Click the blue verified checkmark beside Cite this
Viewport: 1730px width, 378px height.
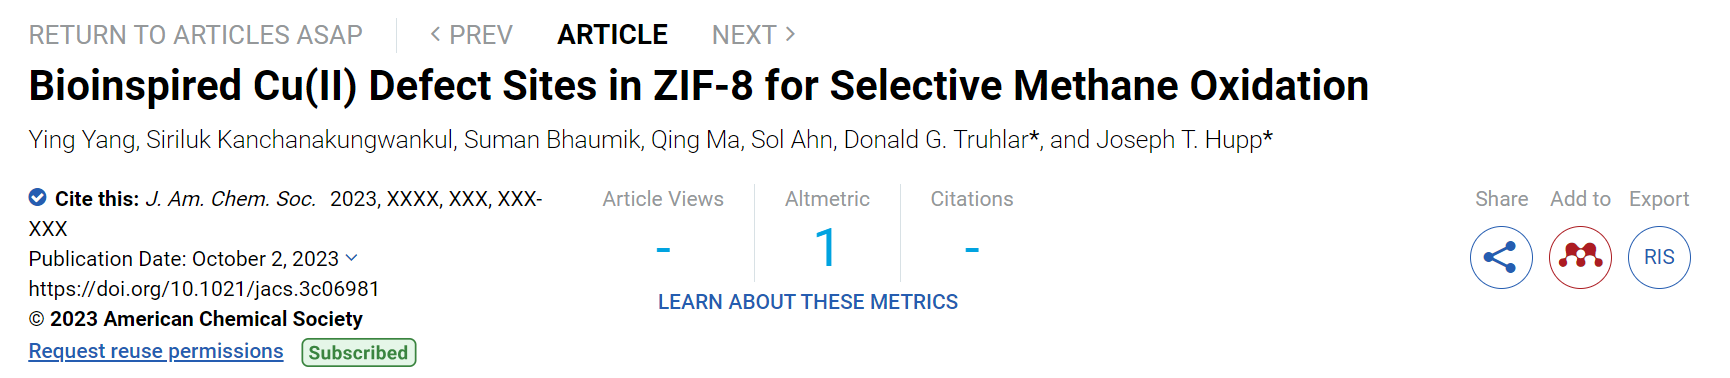pyautogui.click(x=38, y=197)
